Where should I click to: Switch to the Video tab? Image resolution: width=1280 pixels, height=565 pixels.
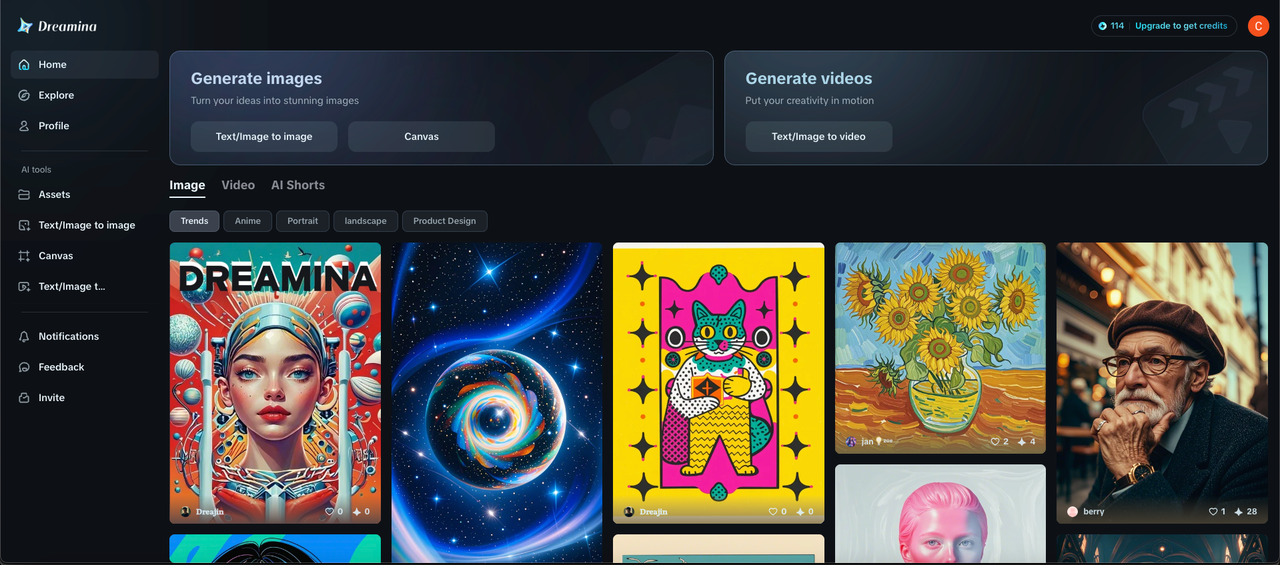tap(238, 185)
